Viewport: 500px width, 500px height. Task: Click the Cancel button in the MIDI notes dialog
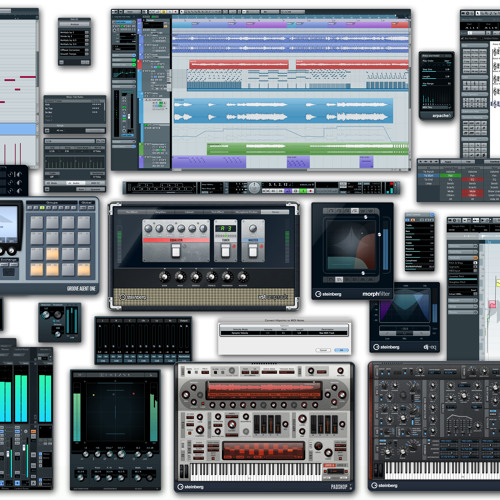323,350
